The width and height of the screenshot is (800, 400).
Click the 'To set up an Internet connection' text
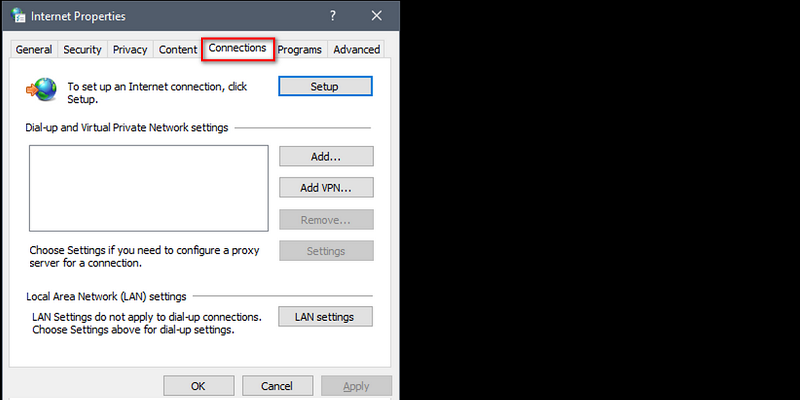coord(157,93)
